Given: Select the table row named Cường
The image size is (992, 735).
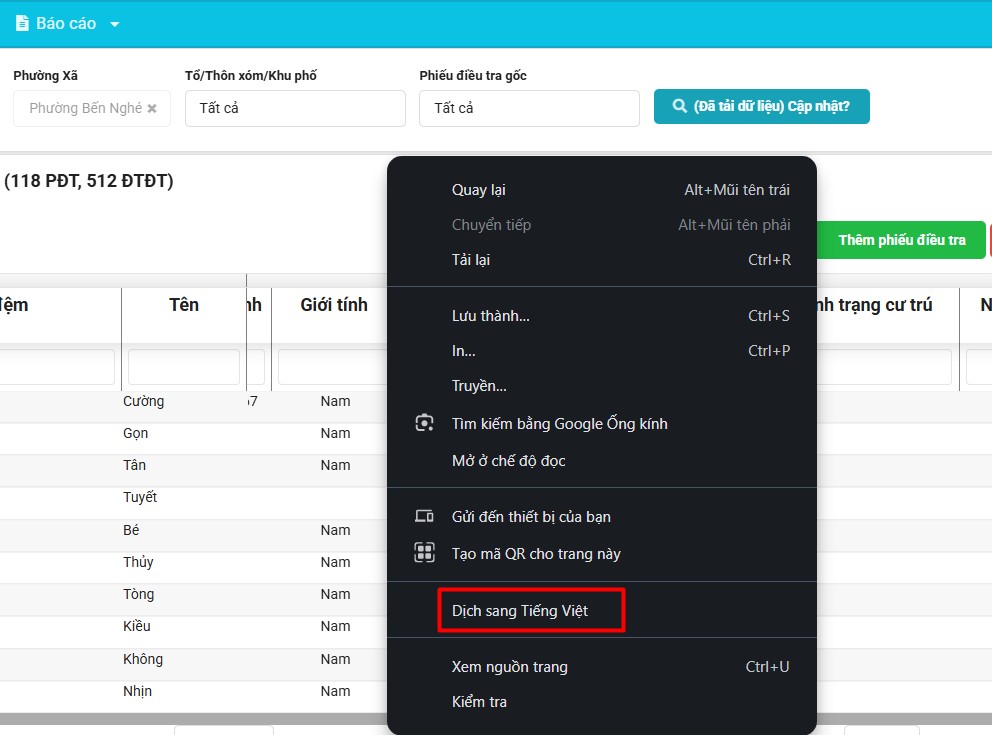Looking at the screenshot, I should pos(143,401).
